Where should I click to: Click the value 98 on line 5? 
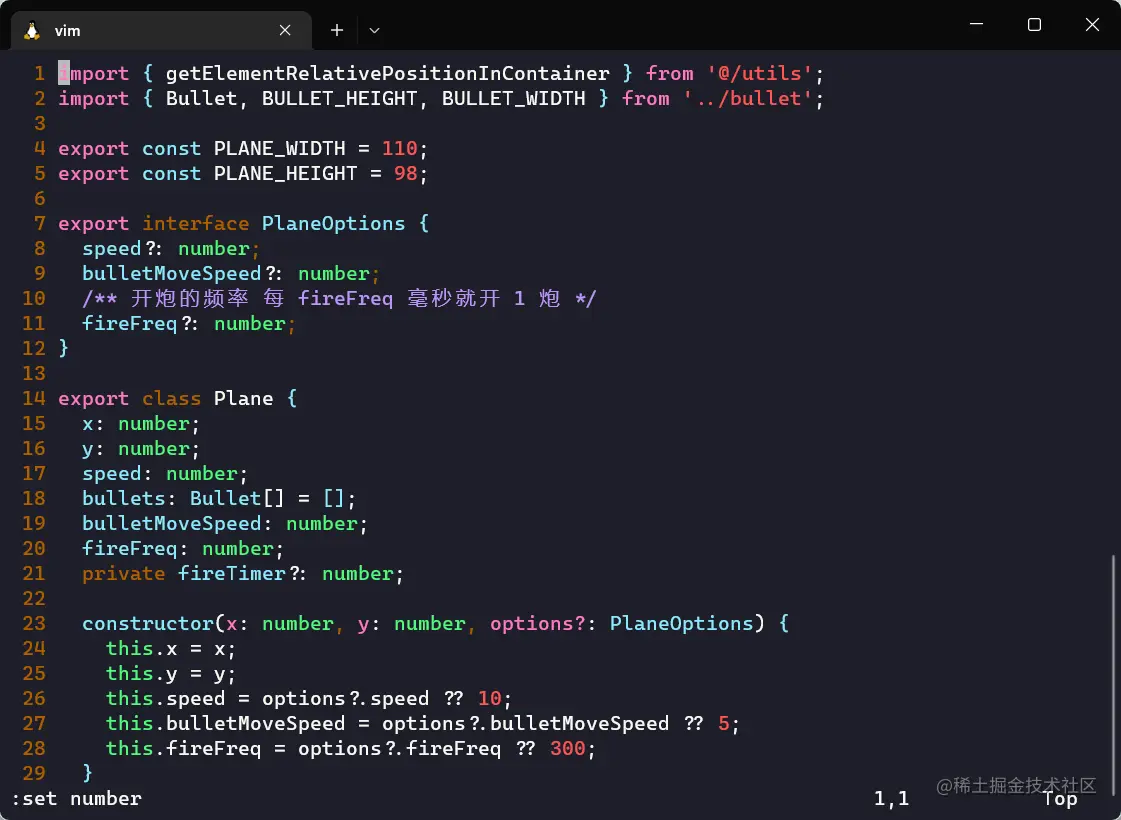pos(405,174)
